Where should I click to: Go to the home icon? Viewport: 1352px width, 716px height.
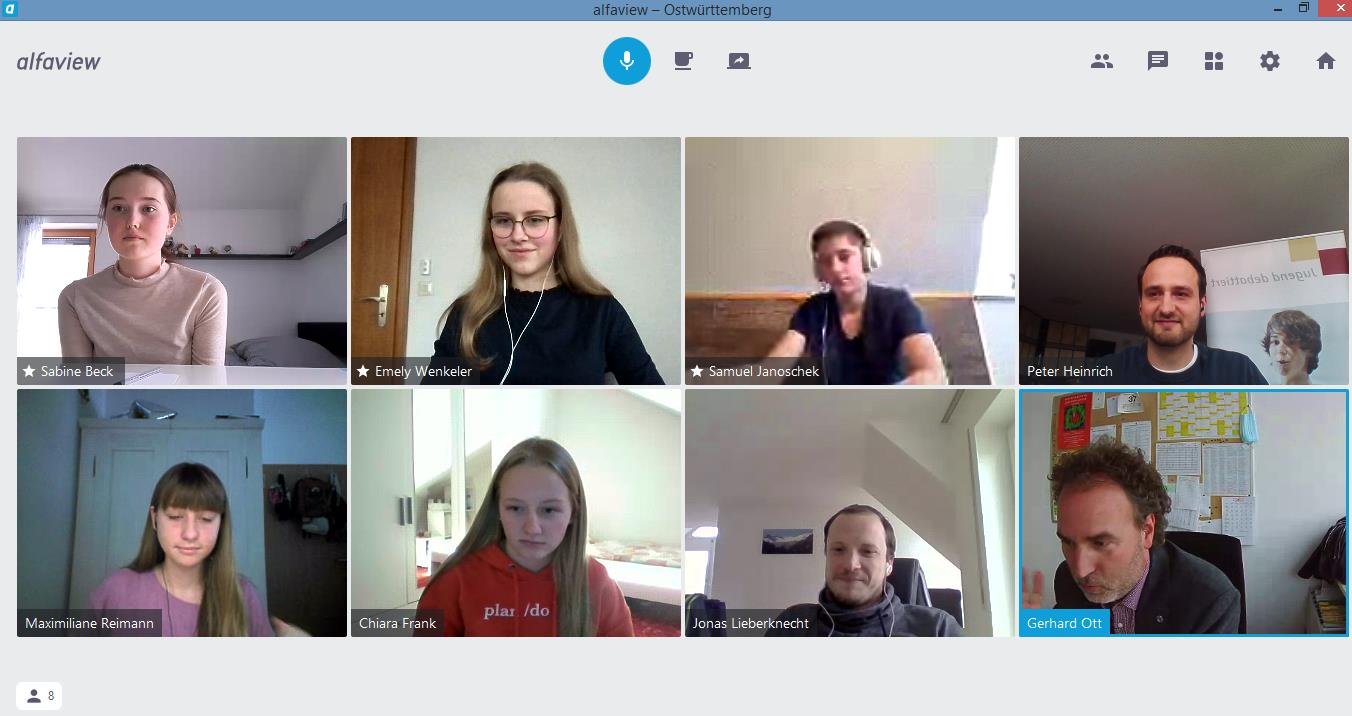[x=1326, y=61]
